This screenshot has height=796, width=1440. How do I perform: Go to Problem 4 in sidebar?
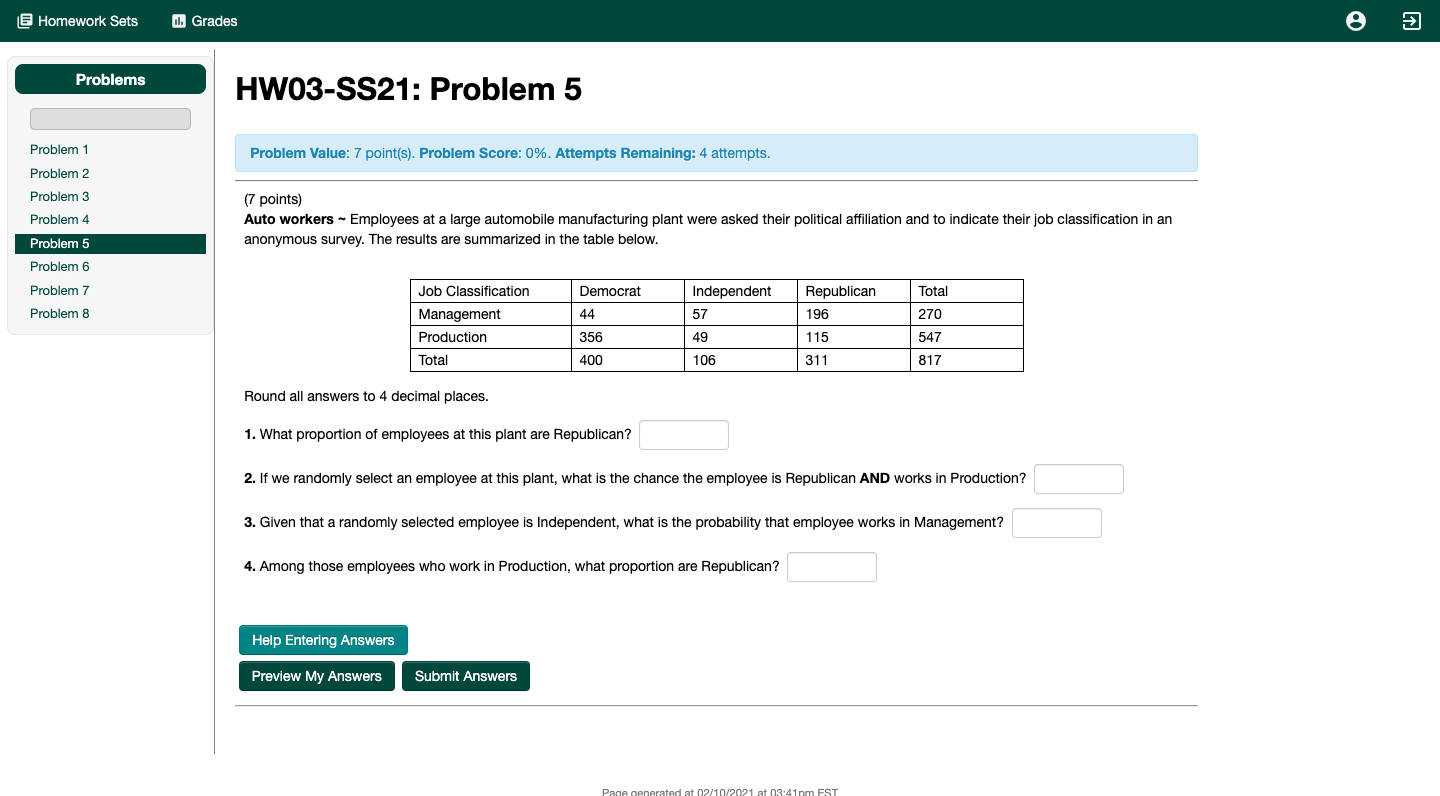(x=59, y=219)
